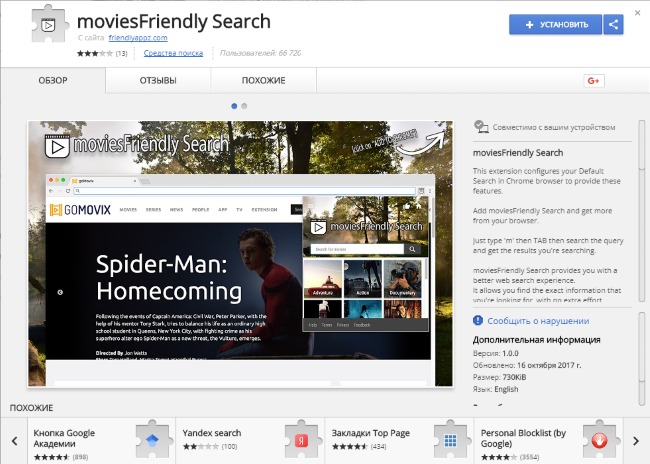This screenshot has height=464, width=650.
Task: Open the friendlyappz.com site link
Action: click(138, 38)
